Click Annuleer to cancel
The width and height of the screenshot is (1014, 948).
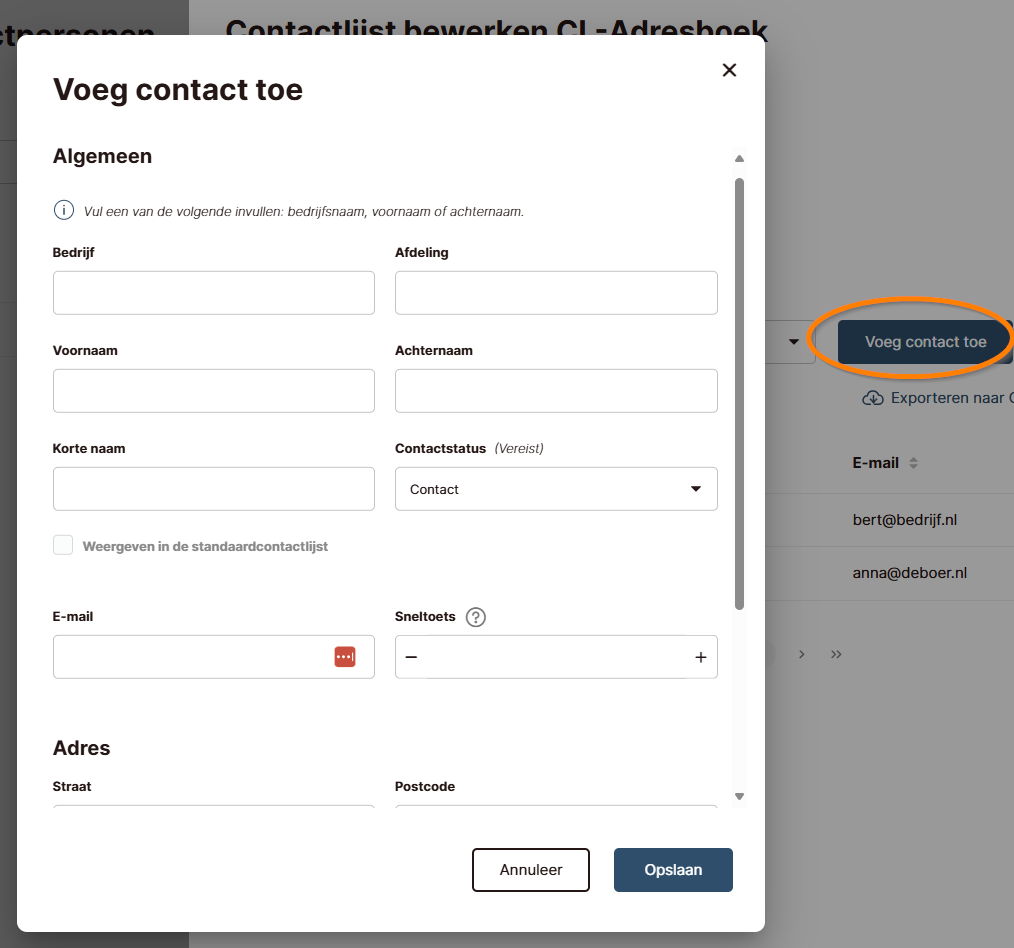[x=531, y=870]
